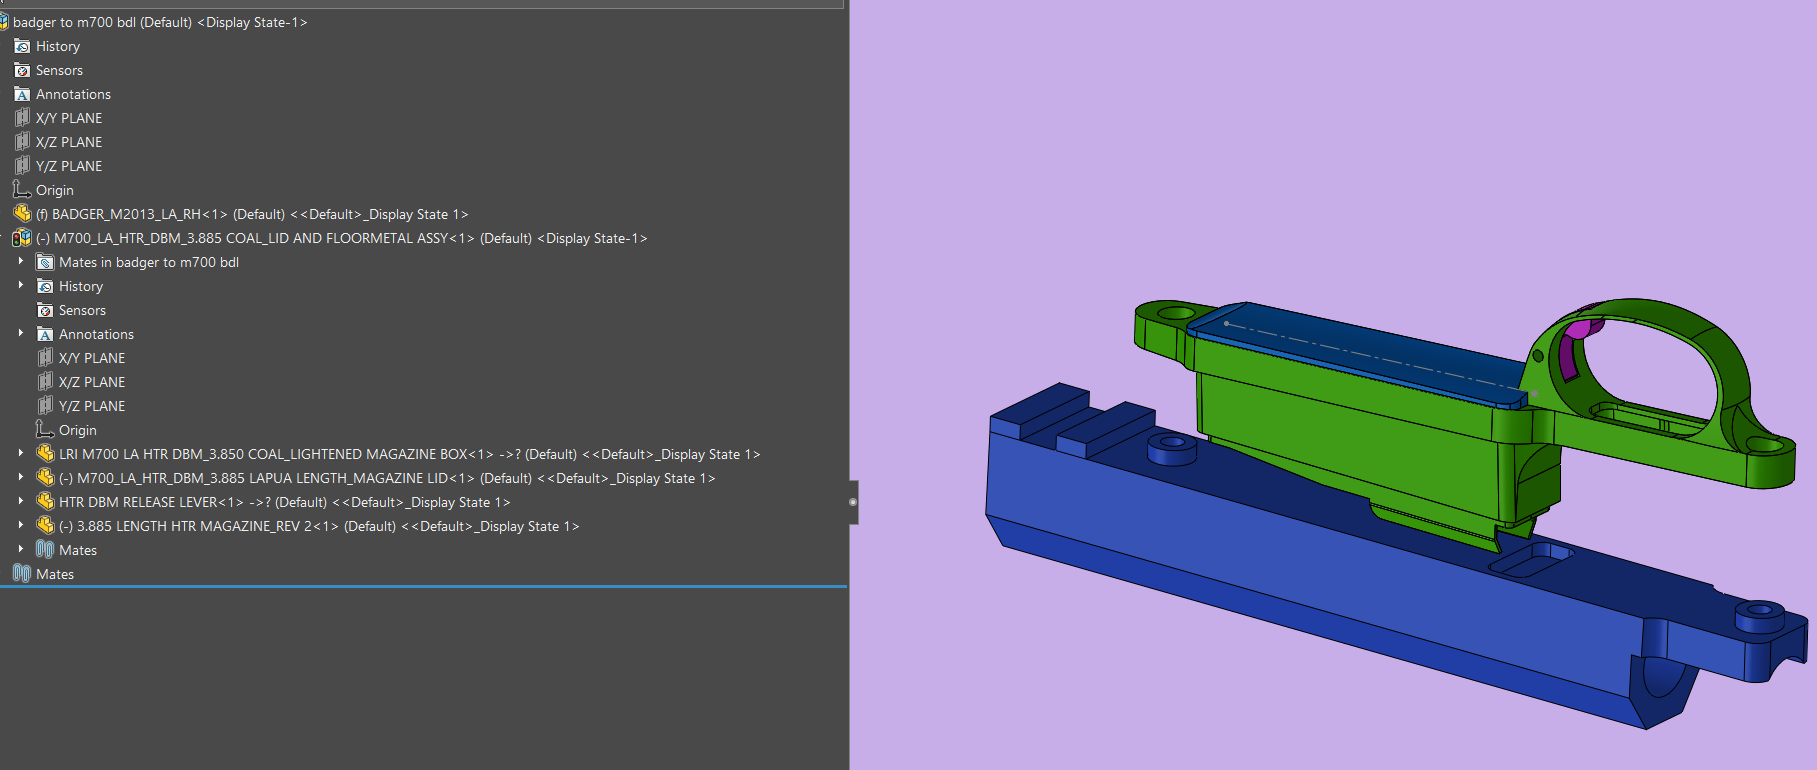Expand the LIGHTENED MAGAZINE BOX component

coord(21,453)
